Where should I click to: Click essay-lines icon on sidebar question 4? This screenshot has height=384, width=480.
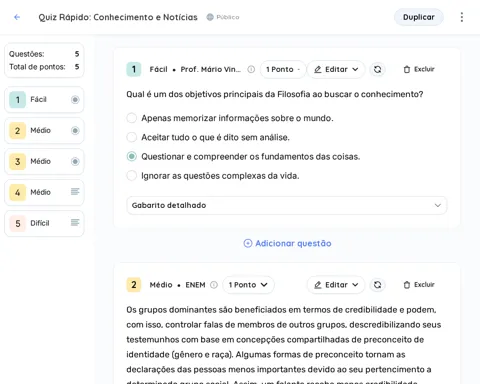[x=75, y=192]
